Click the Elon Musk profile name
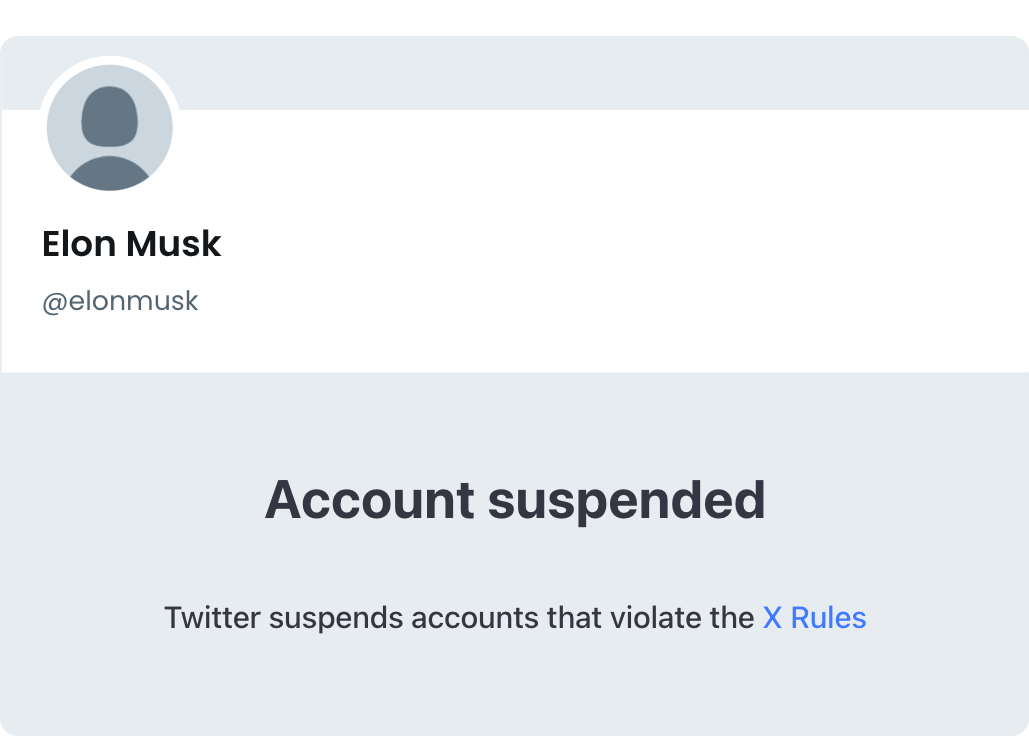 click(x=131, y=243)
